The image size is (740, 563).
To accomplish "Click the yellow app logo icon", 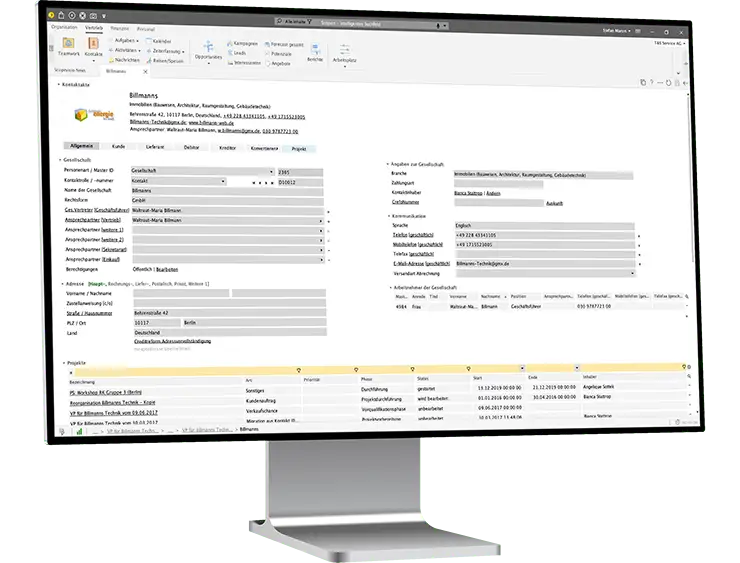I will tap(51, 15).
